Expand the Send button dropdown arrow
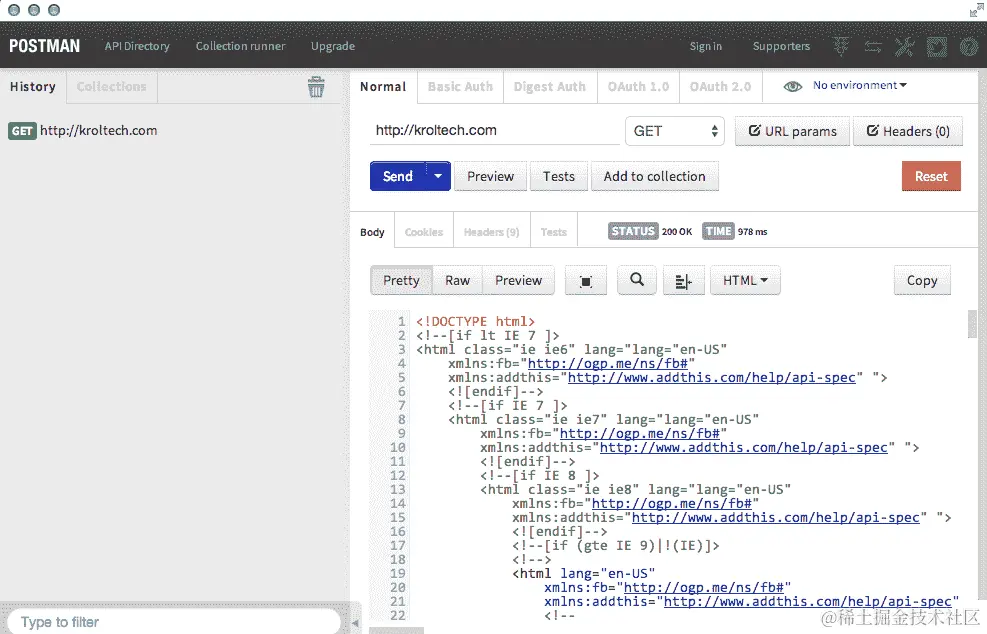 [x=438, y=176]
